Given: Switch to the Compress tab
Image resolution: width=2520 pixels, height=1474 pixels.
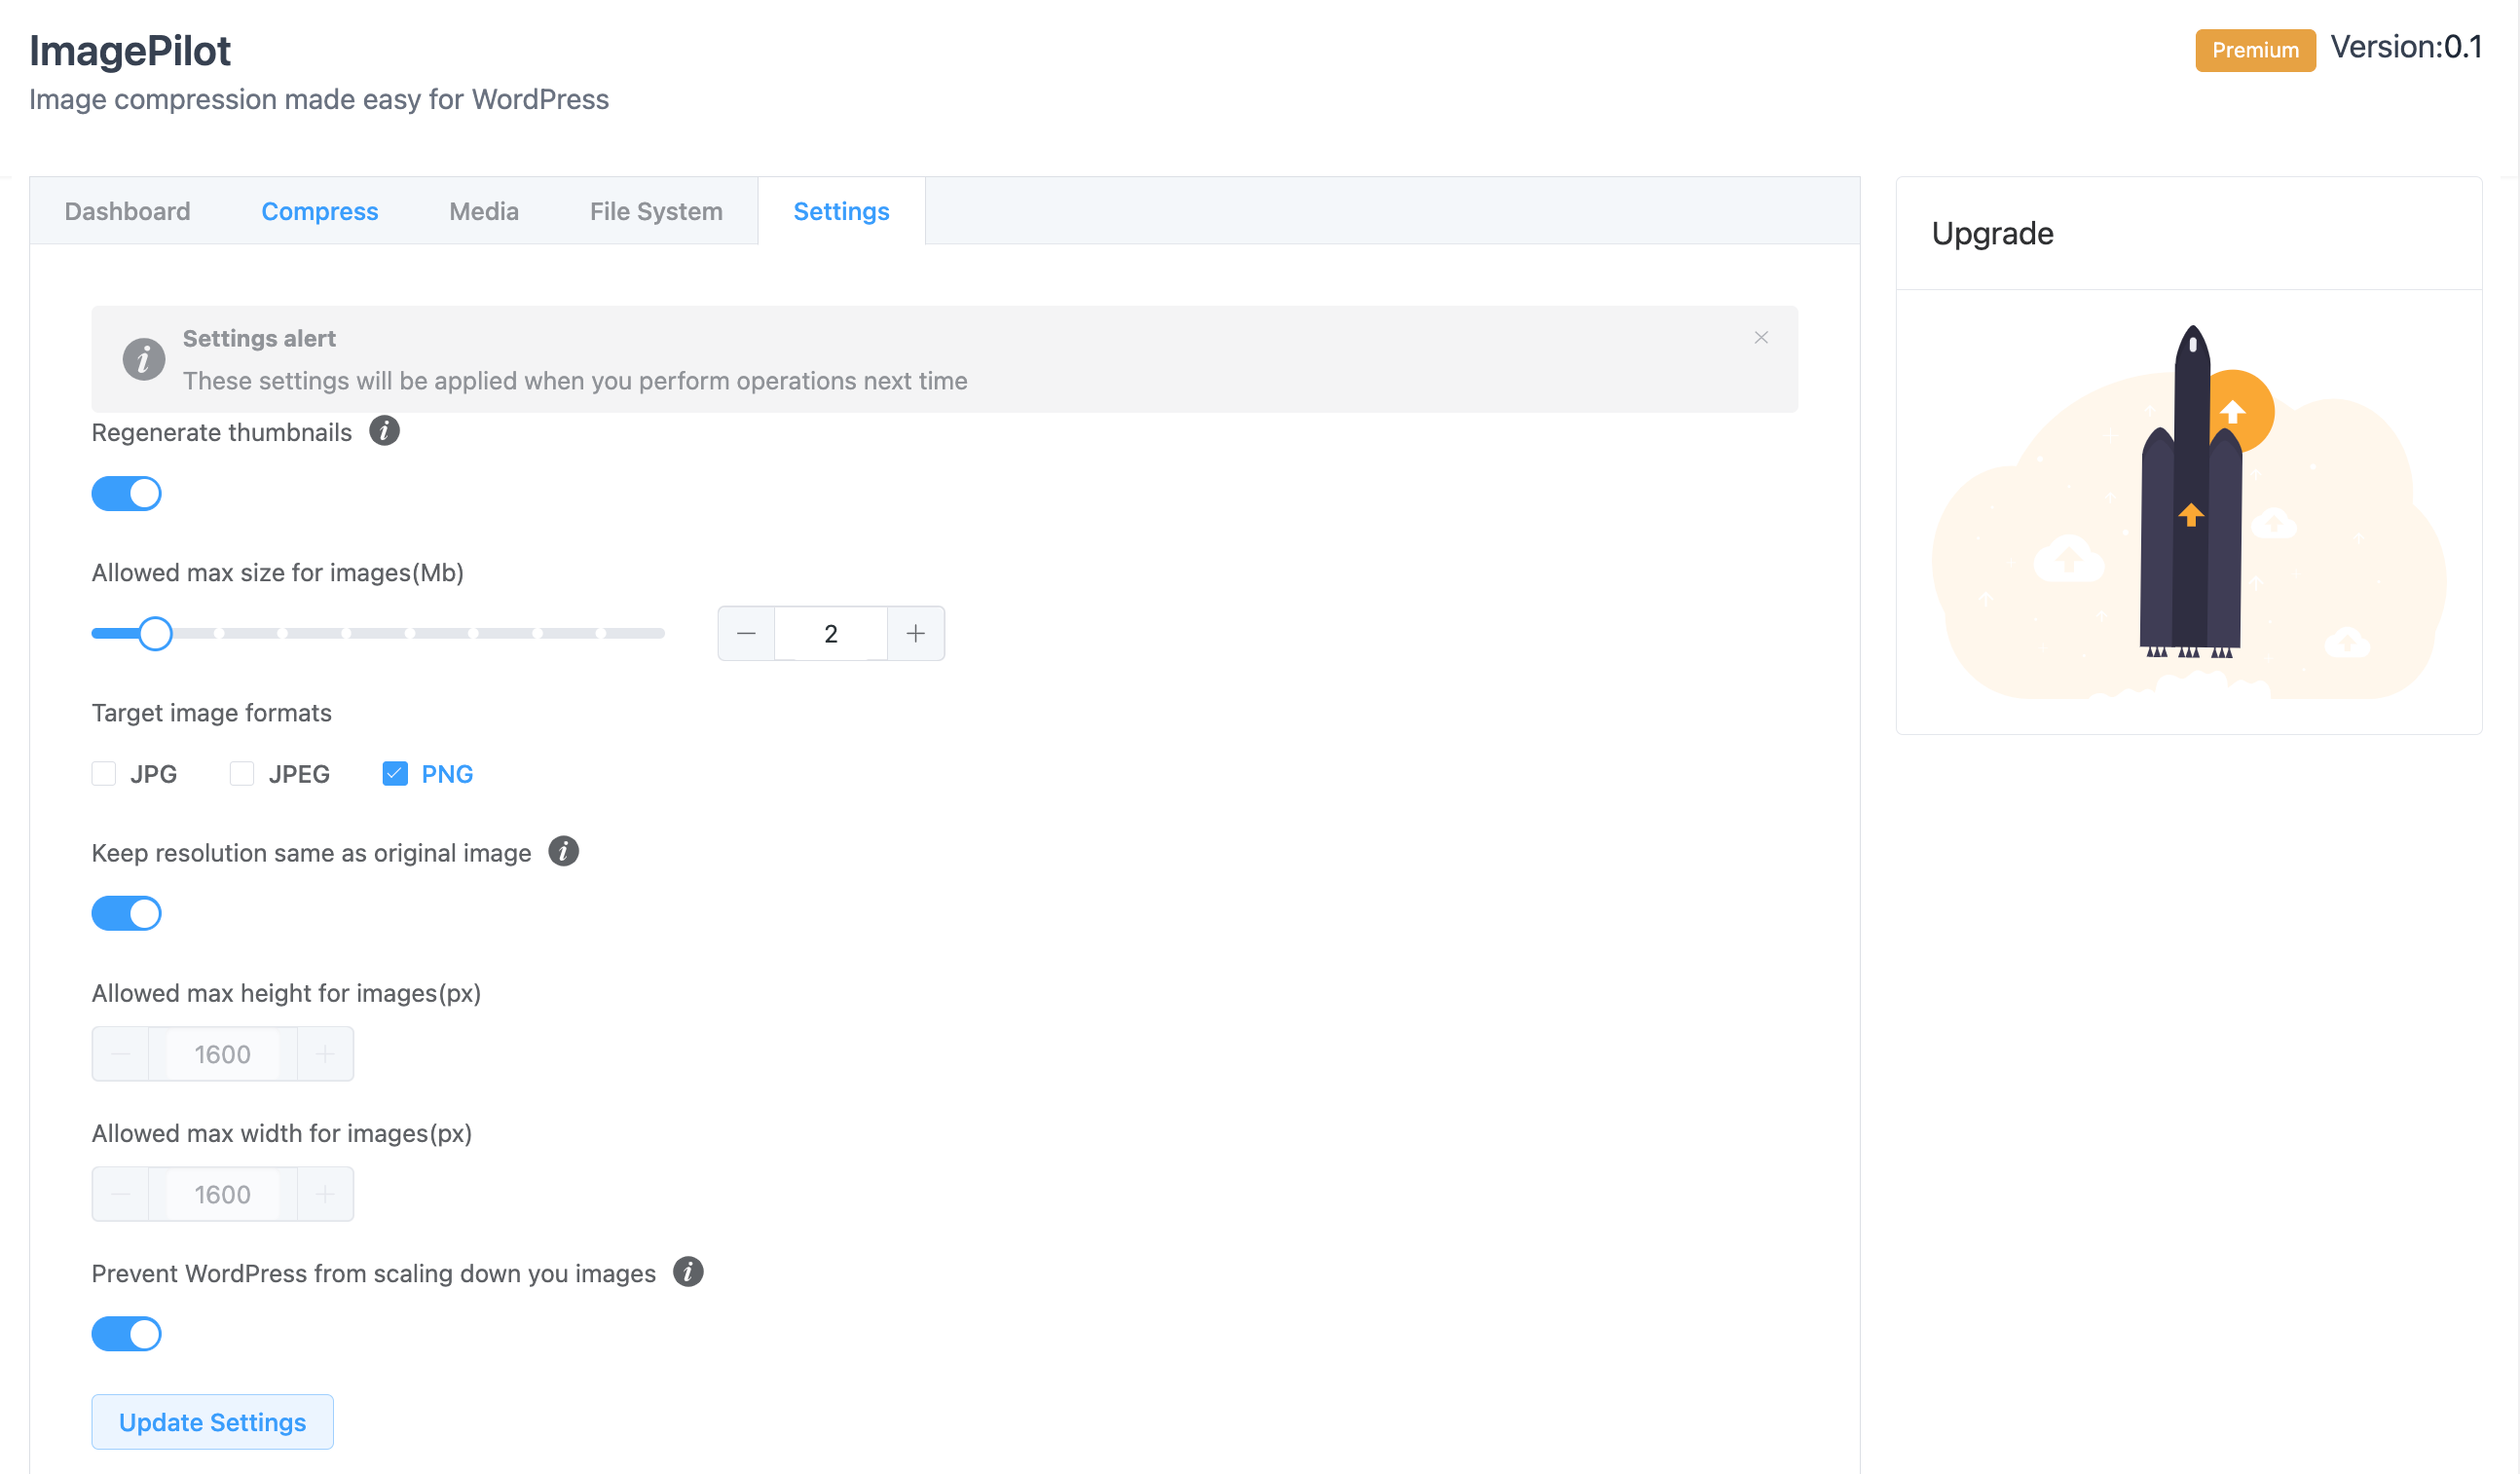Looking at the screenshot, I should (x=320, y=211).
